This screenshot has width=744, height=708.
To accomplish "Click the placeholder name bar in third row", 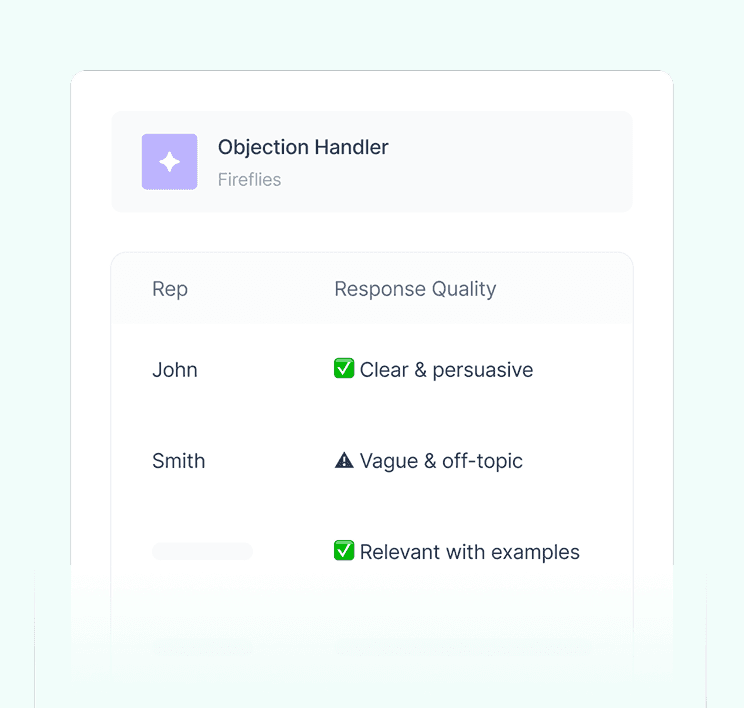I will 202,551.
